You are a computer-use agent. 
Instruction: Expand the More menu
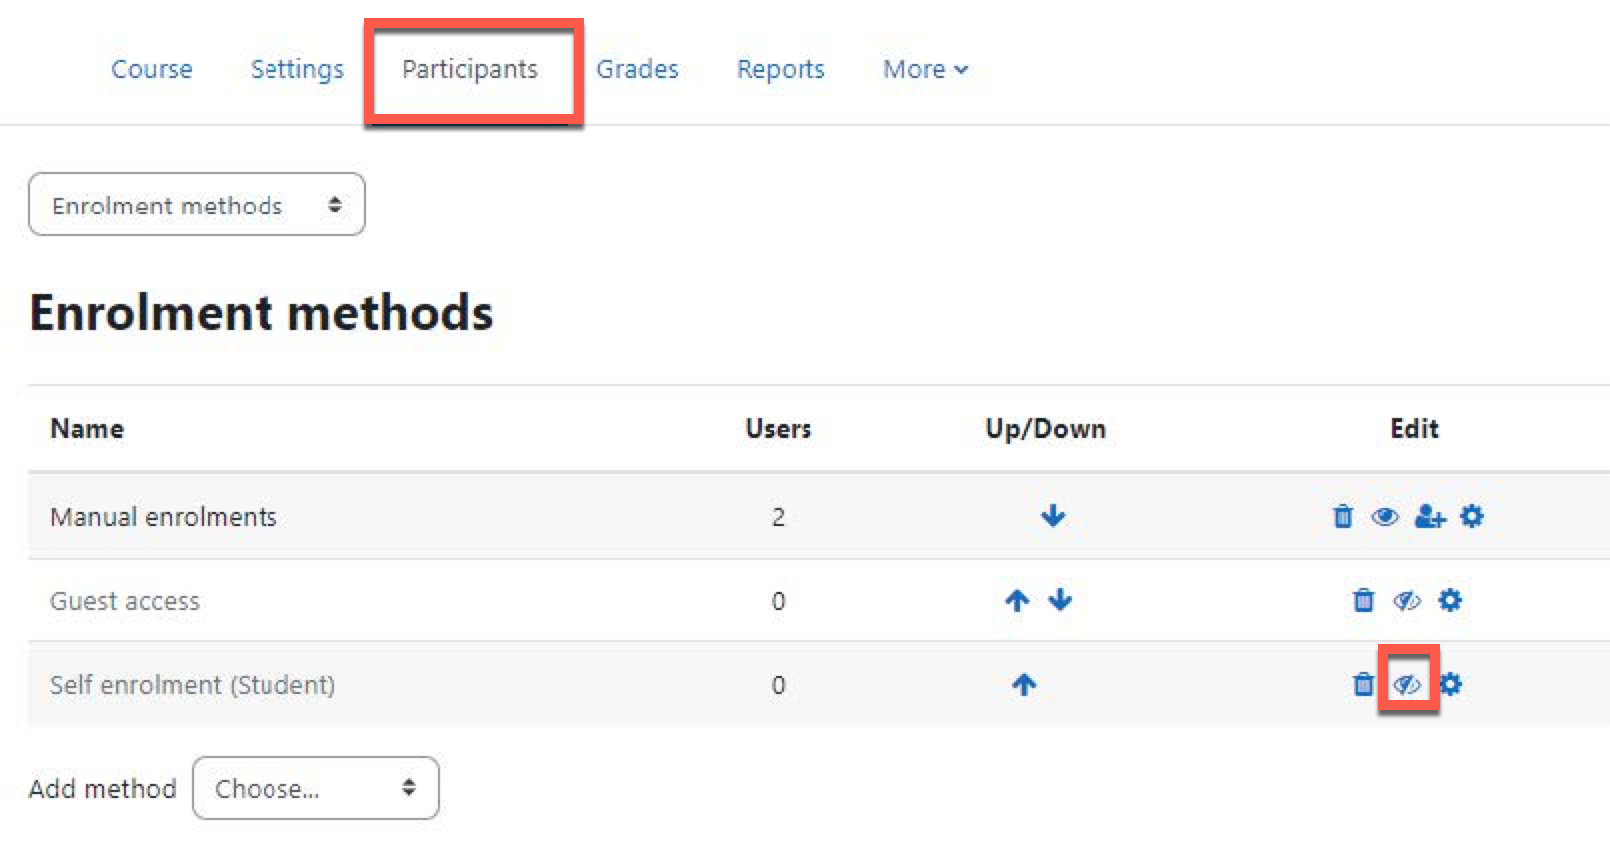click(x=925, y=69)
